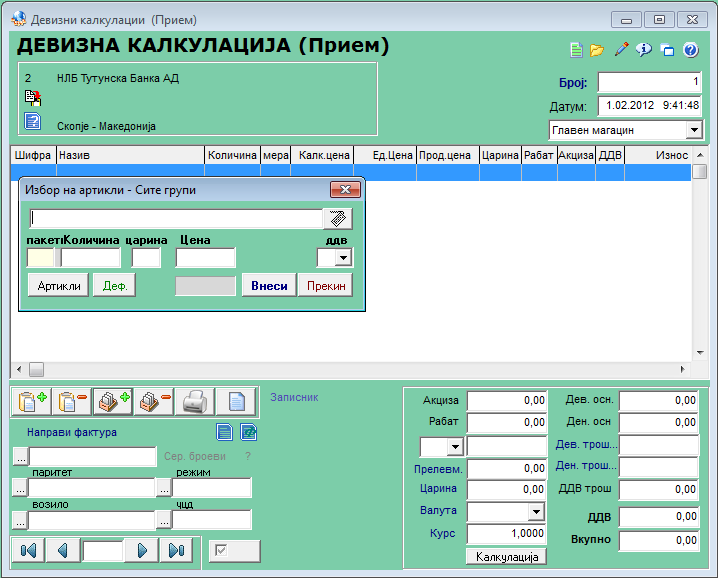Click the horizontal scrollbar thumb of the grid
This screenshot has height=578, width=718.
(x=36, y=369)
